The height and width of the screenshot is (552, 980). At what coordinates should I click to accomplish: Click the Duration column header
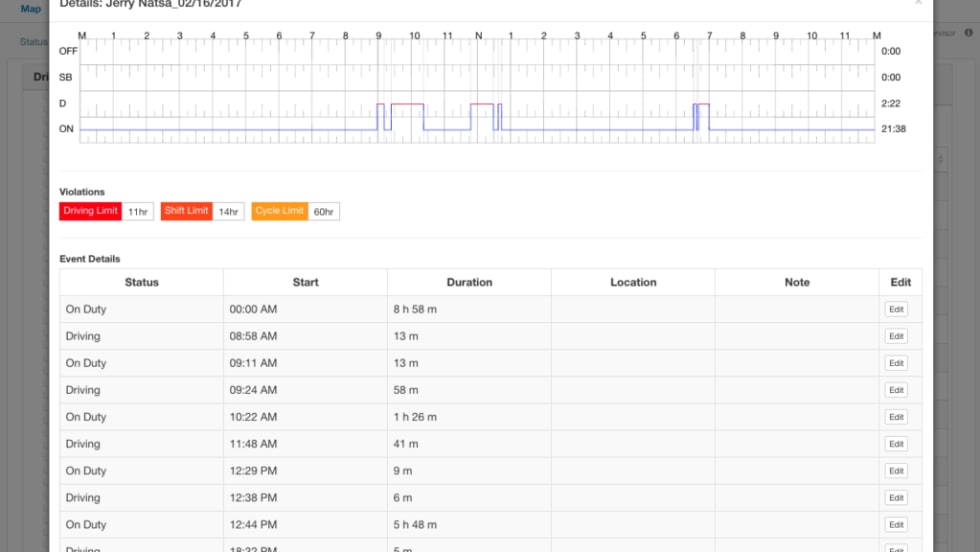469,282
